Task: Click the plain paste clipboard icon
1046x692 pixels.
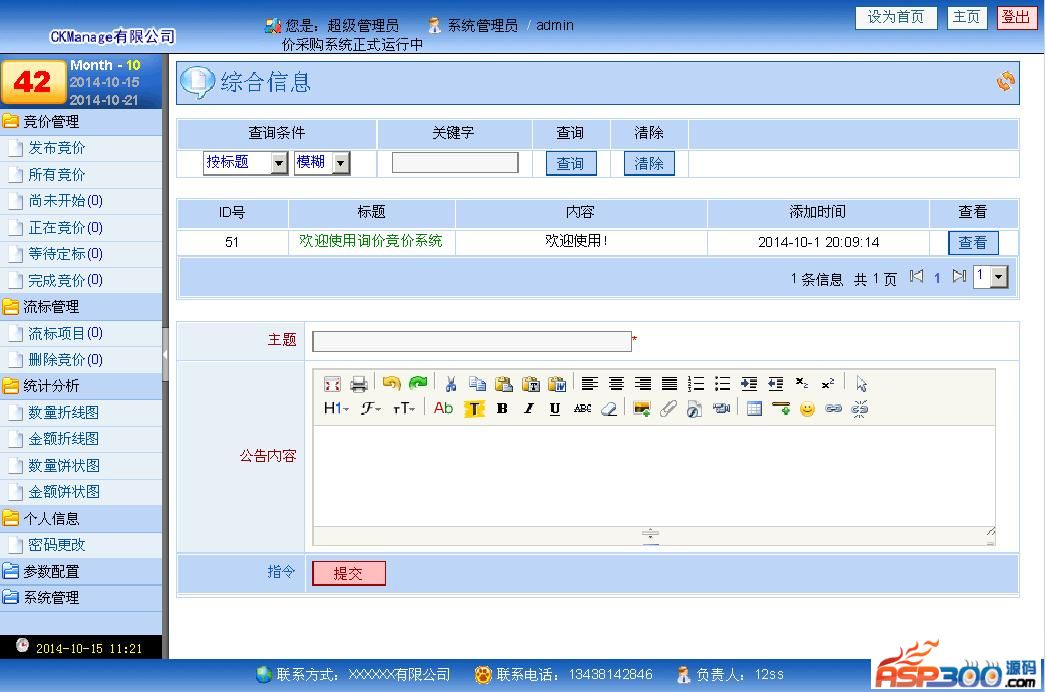Action: [x=504, y=384]
